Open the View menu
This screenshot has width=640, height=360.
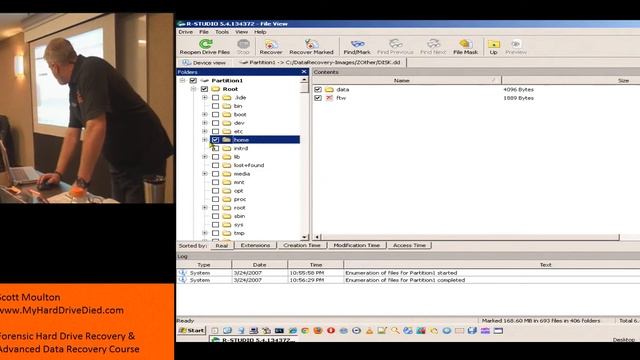pyautogui.click(x=241, y=32)
